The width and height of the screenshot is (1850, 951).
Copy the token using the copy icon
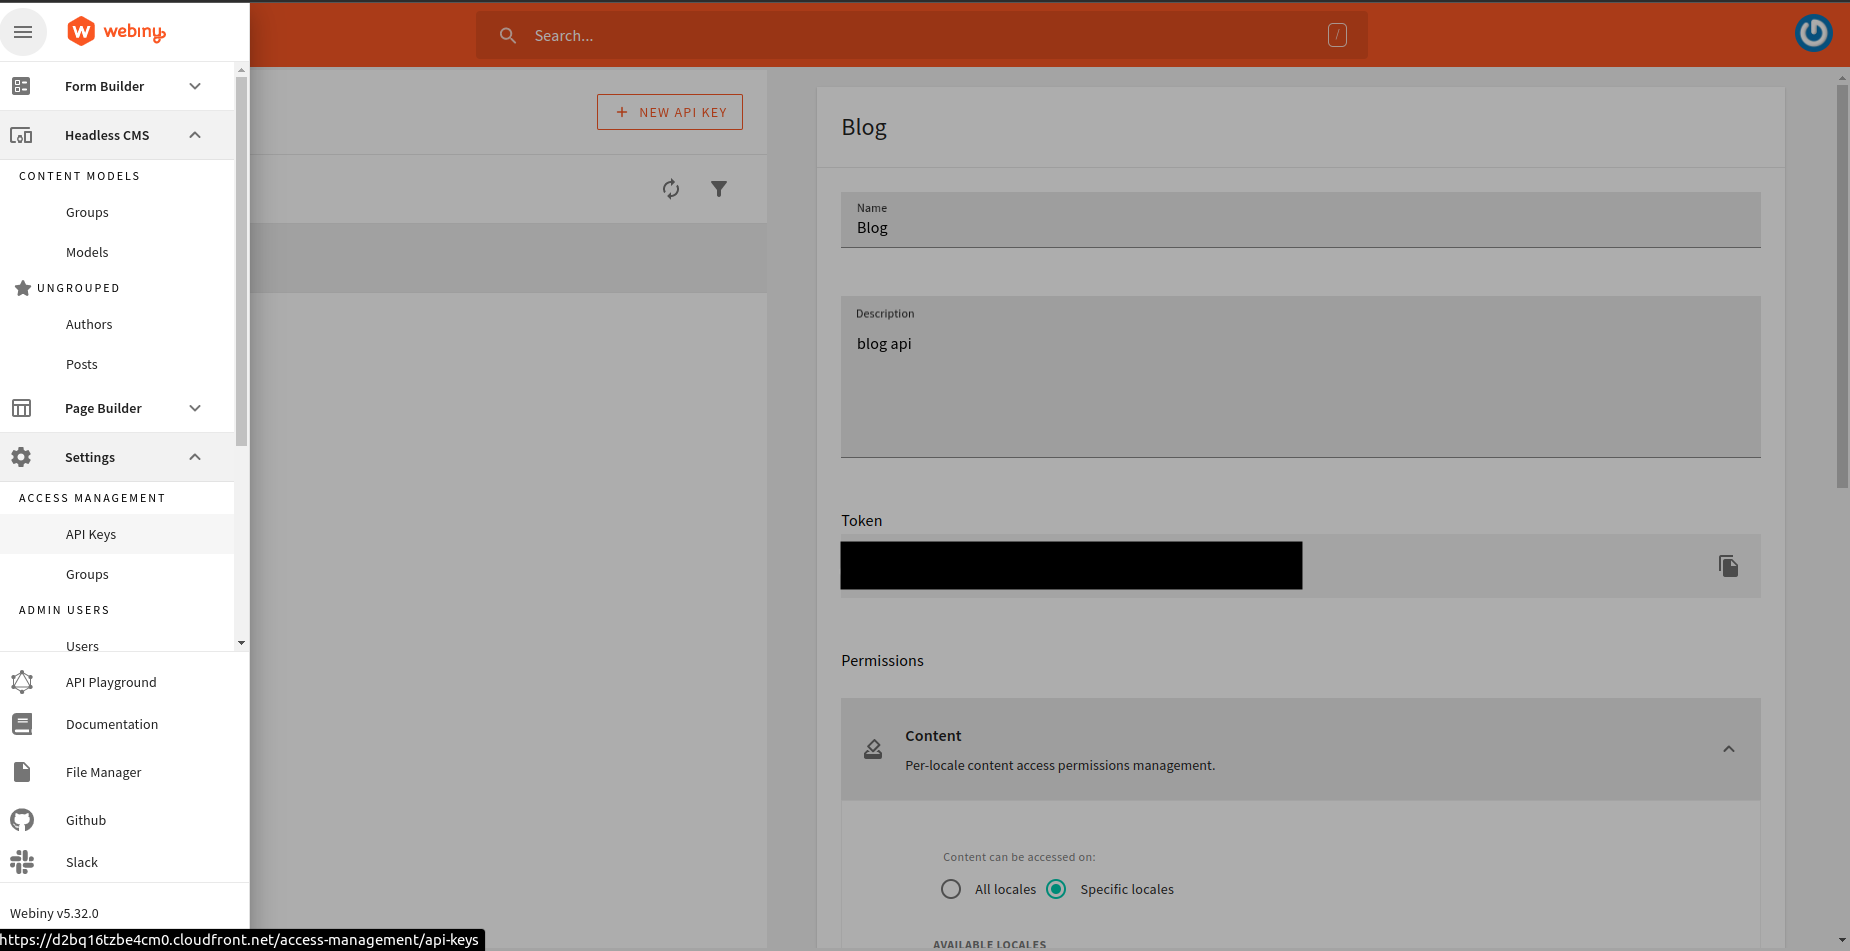click(1728, 566)
